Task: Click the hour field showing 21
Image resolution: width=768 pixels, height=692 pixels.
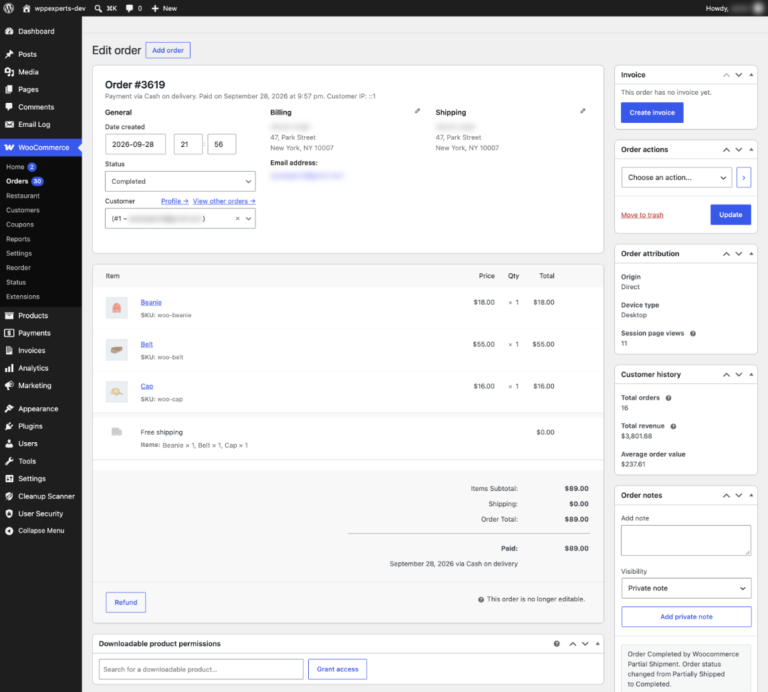Action: (x=188, y=144)
